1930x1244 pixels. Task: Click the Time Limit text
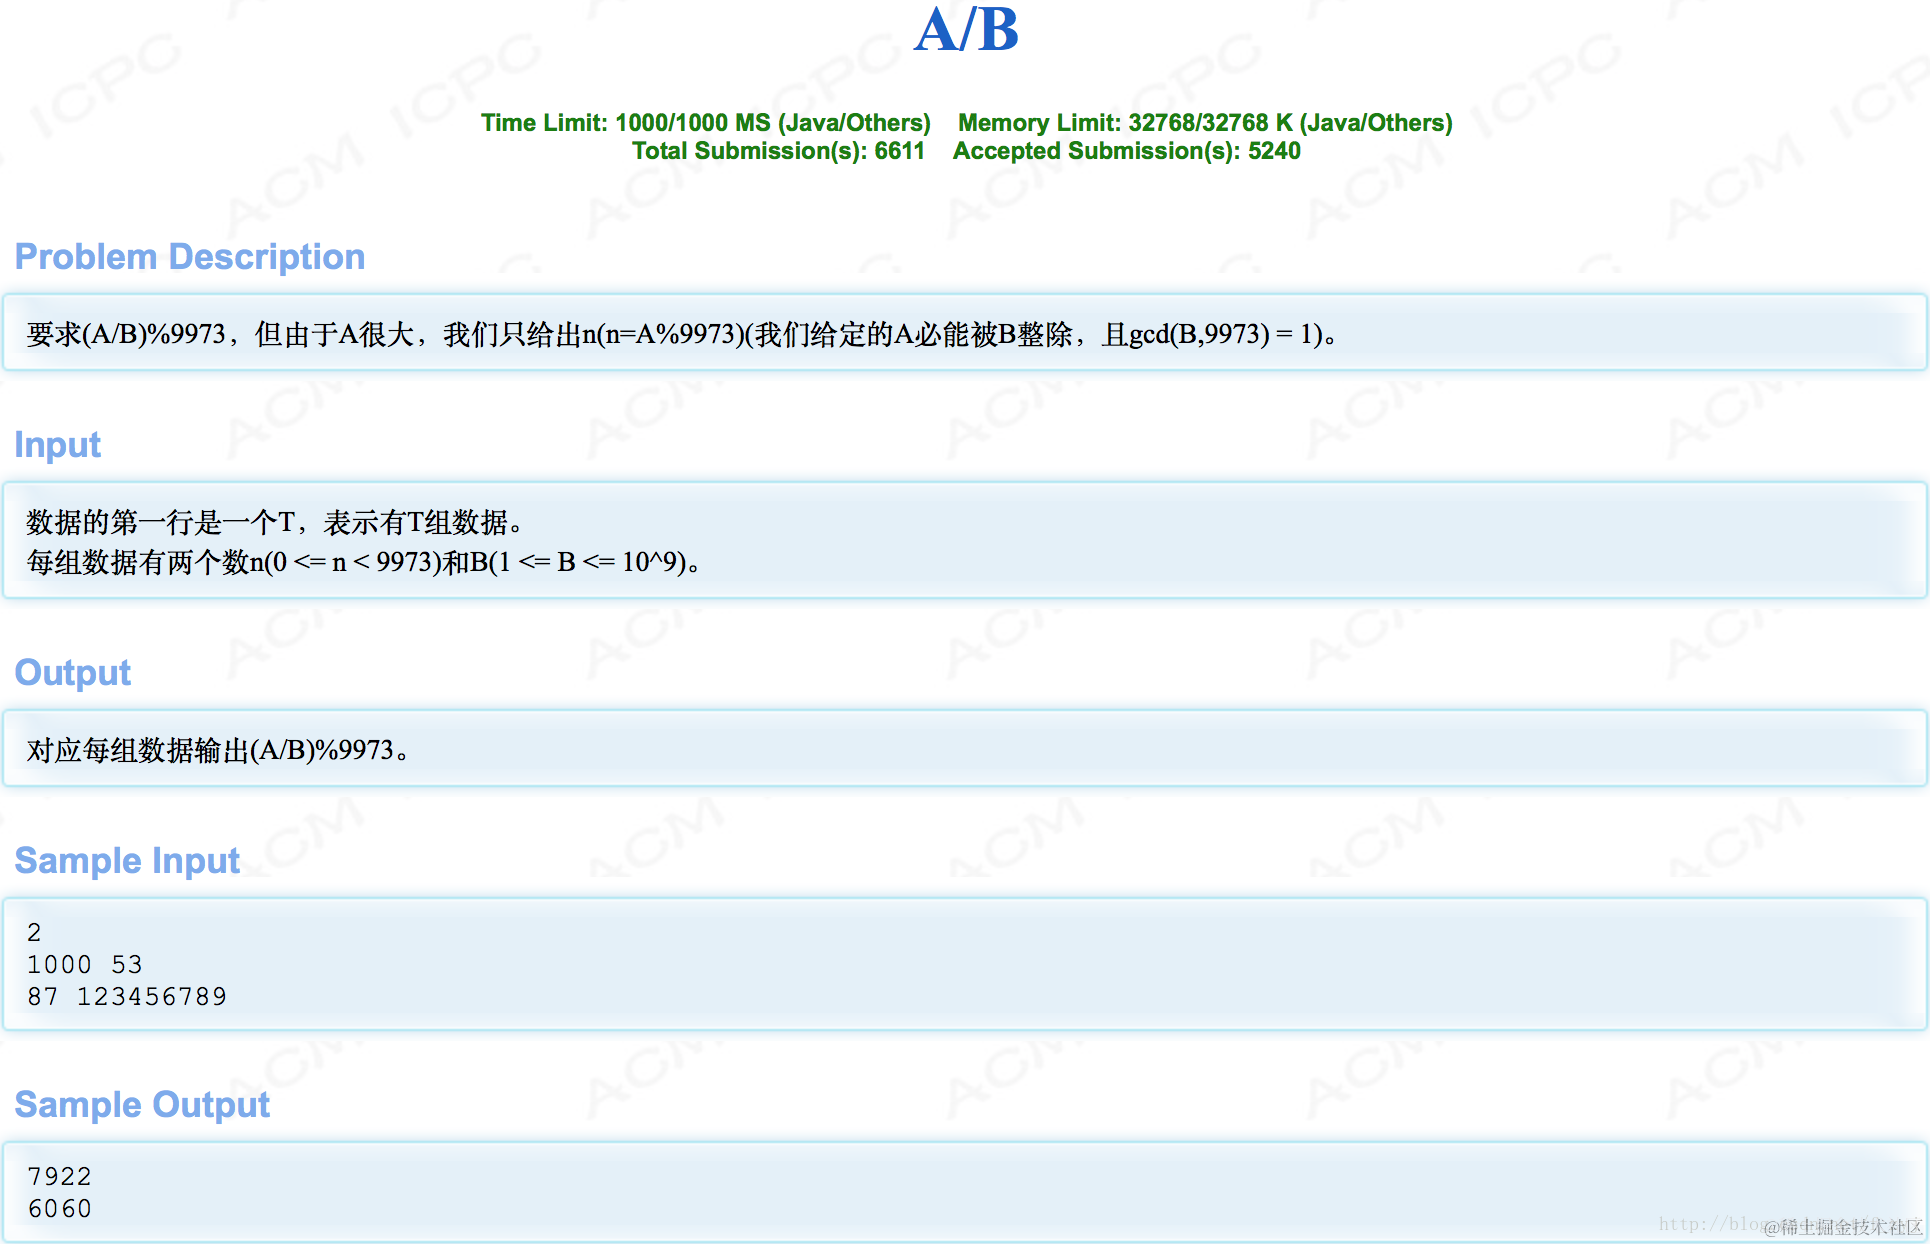tap(705, 123)
